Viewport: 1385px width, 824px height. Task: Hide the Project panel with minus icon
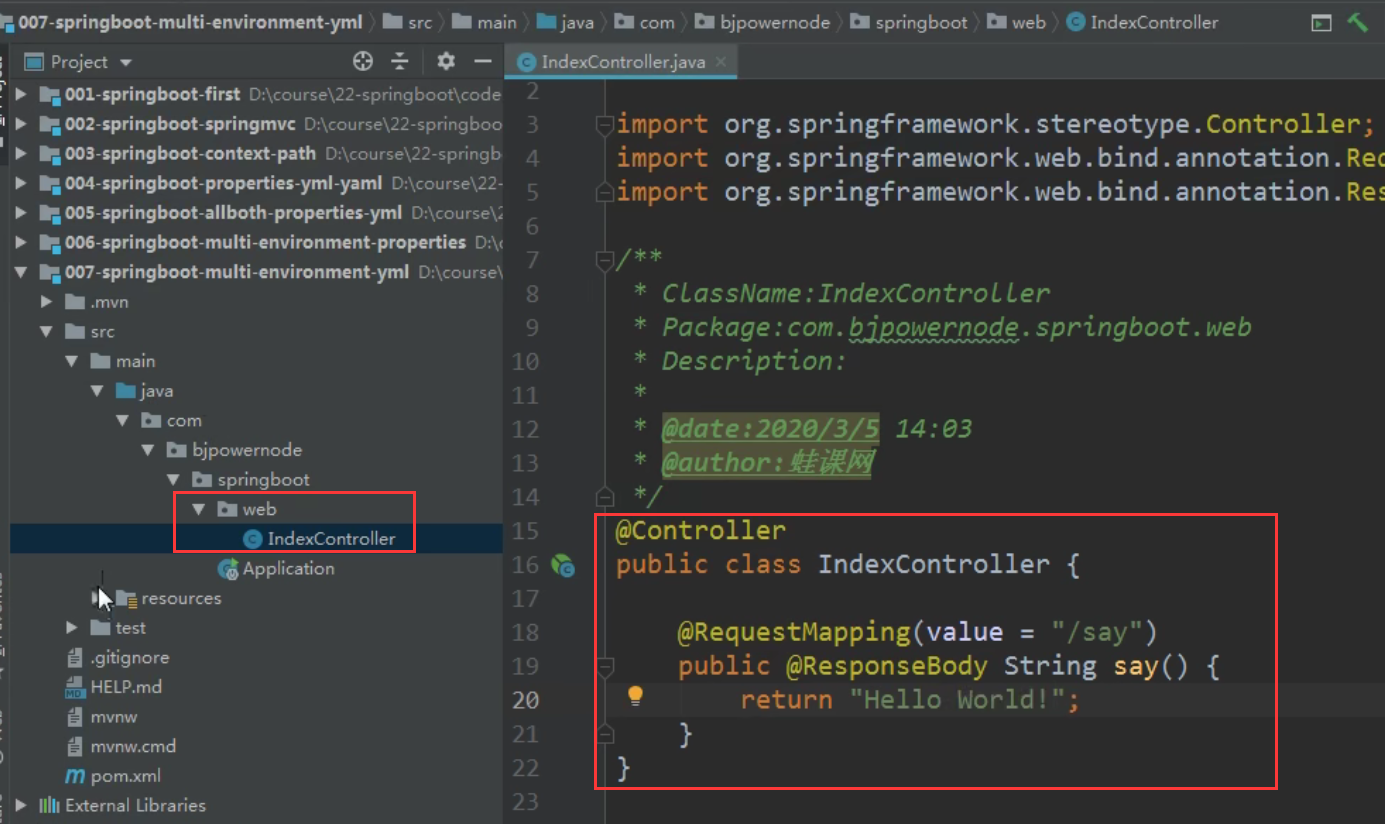[x=483, y=62]
